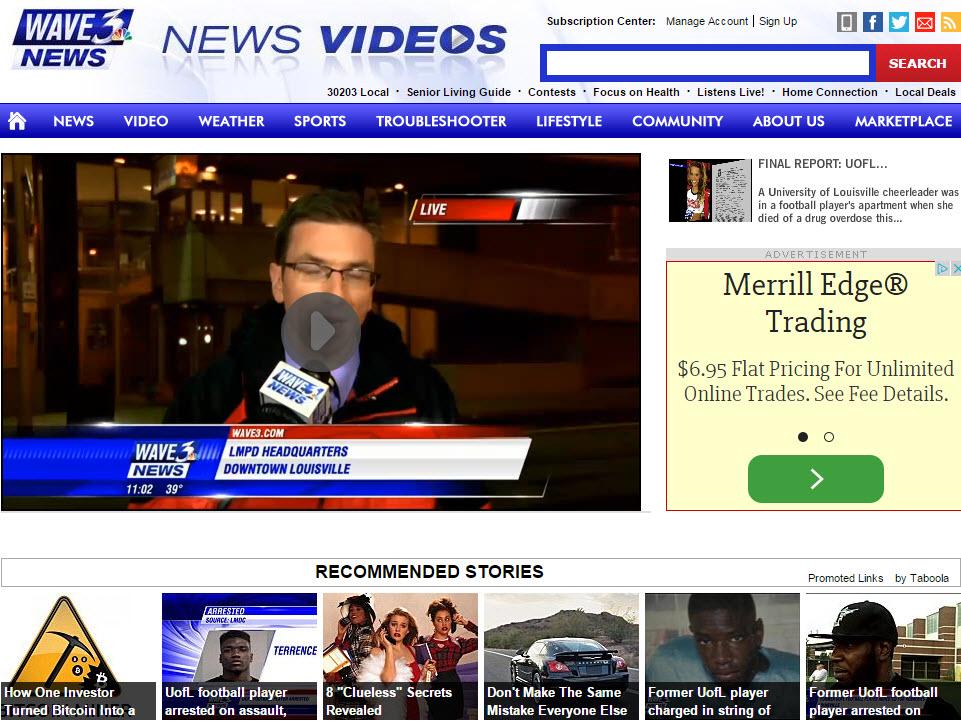
Task: Open the ABOUT US menu
Action: tap(789, 121)
